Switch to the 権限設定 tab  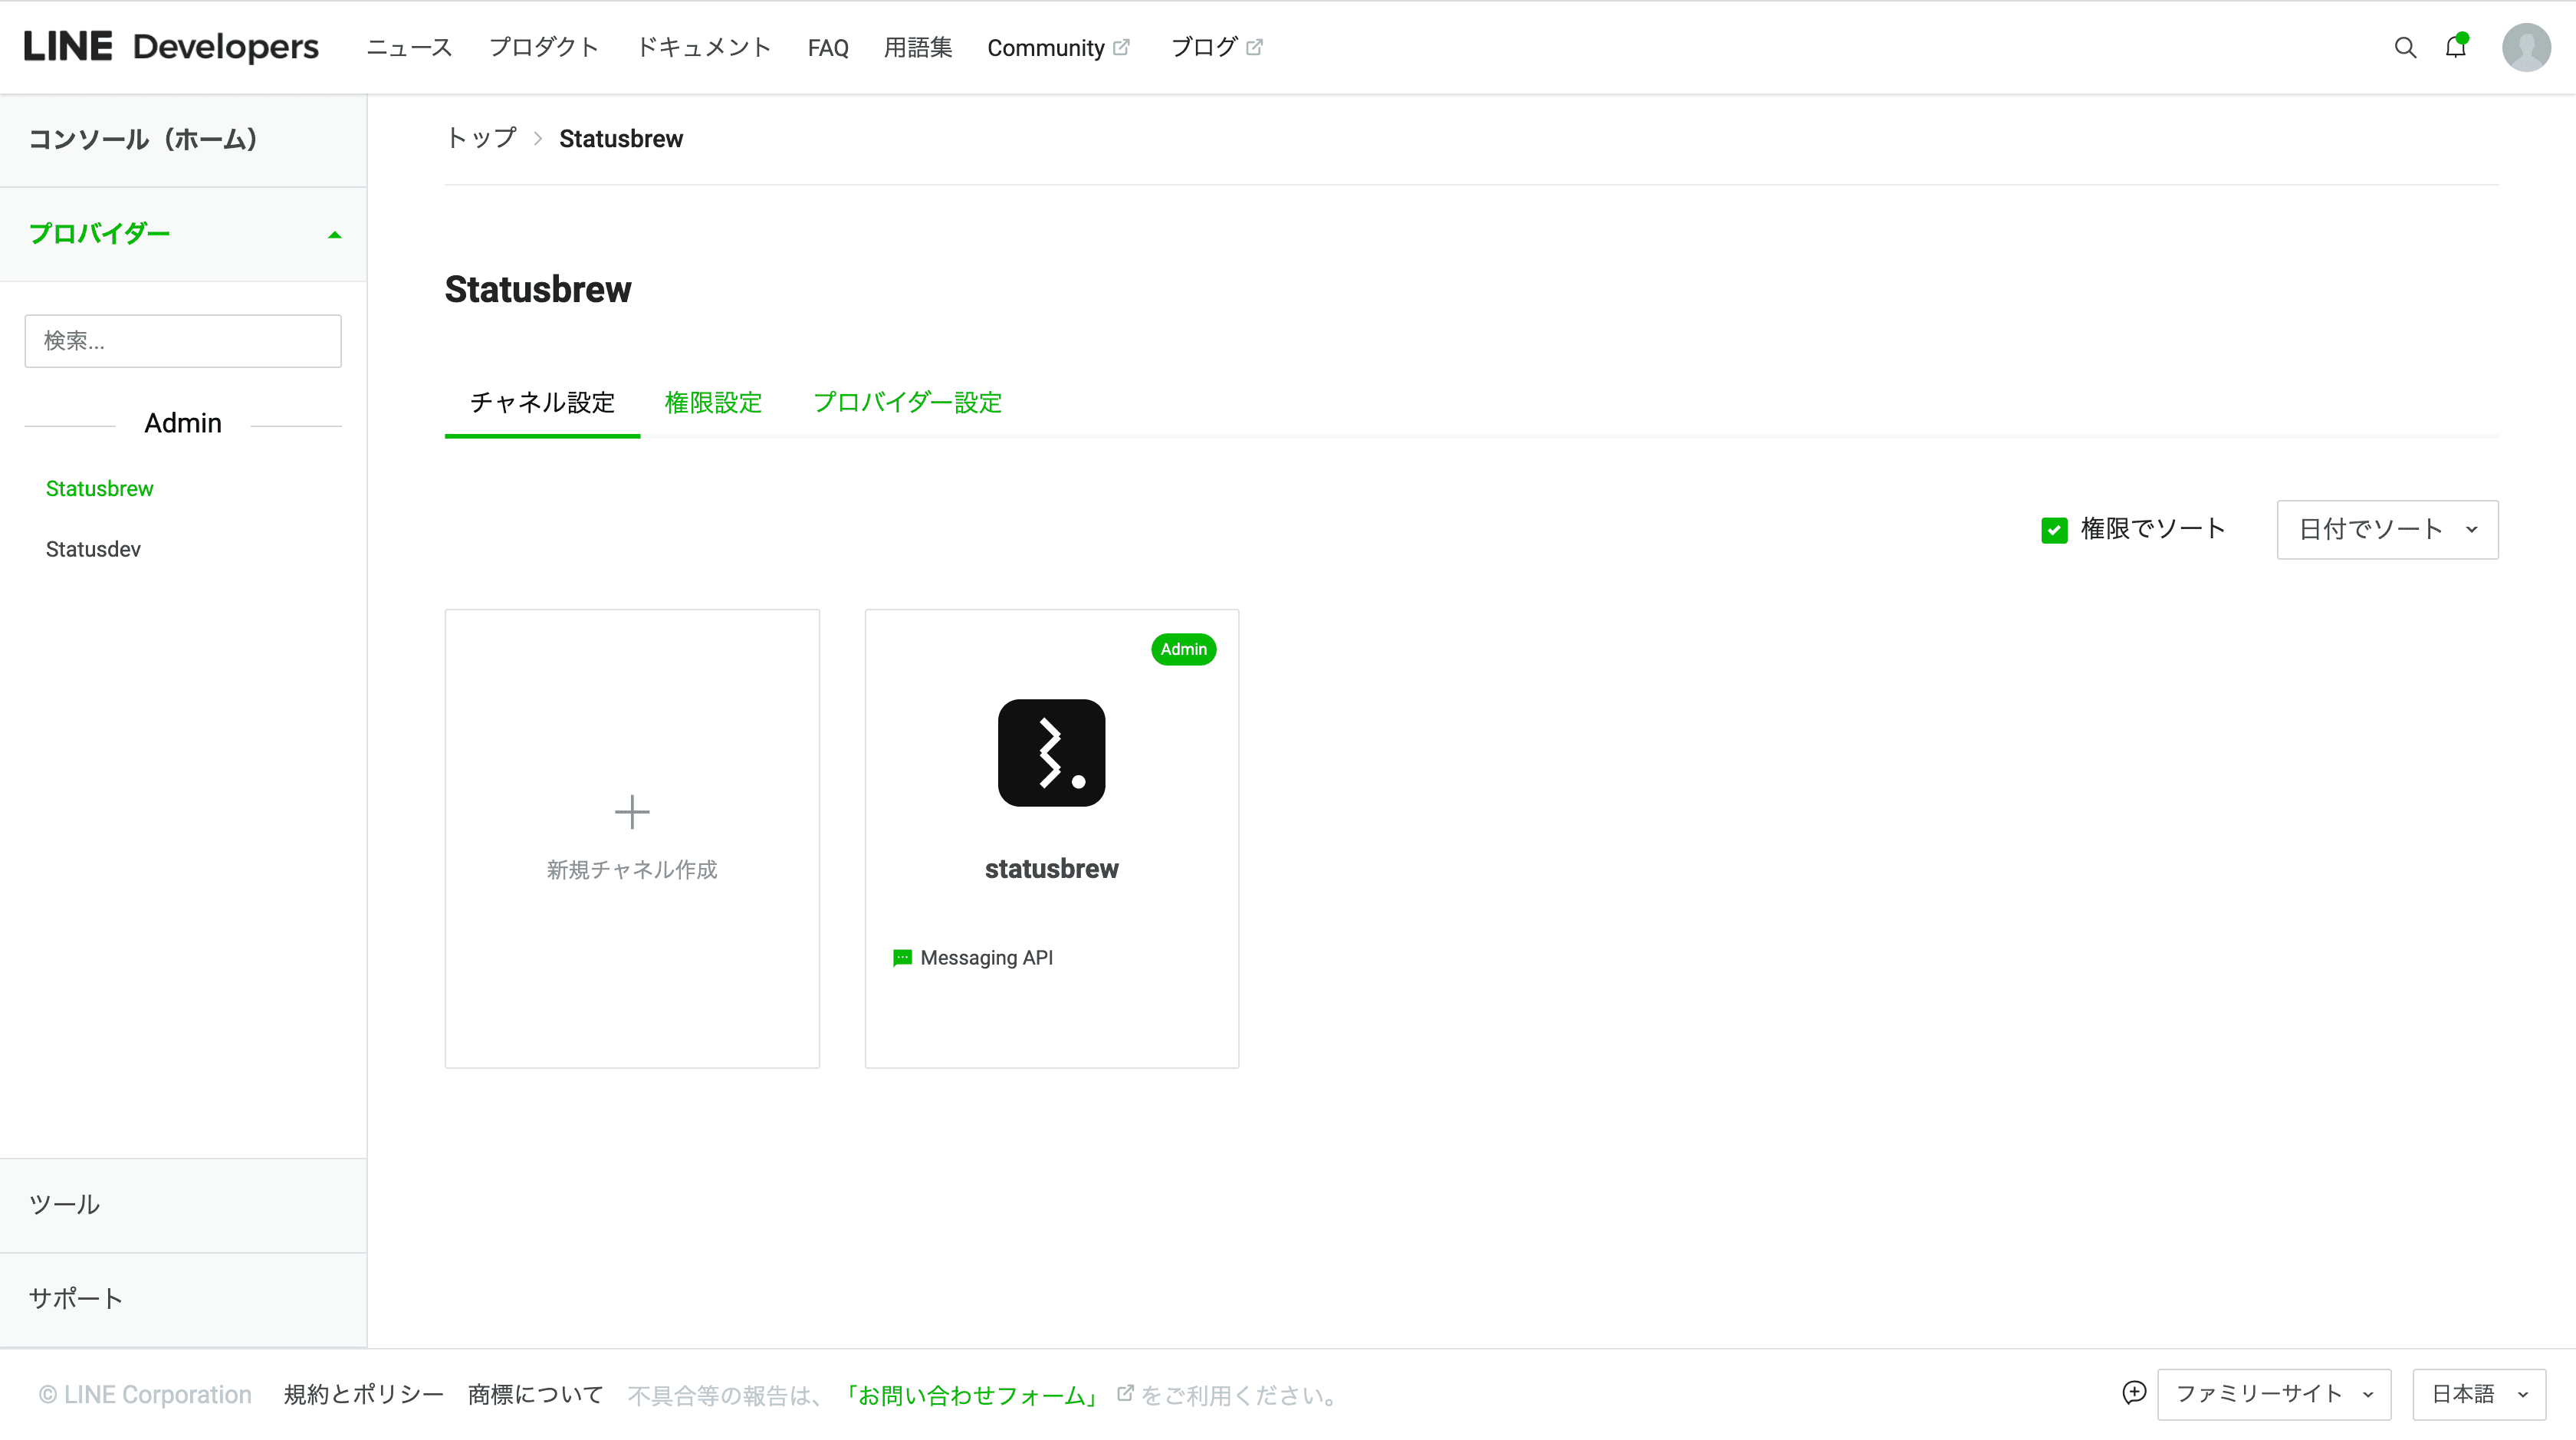(x=713, y=402)
